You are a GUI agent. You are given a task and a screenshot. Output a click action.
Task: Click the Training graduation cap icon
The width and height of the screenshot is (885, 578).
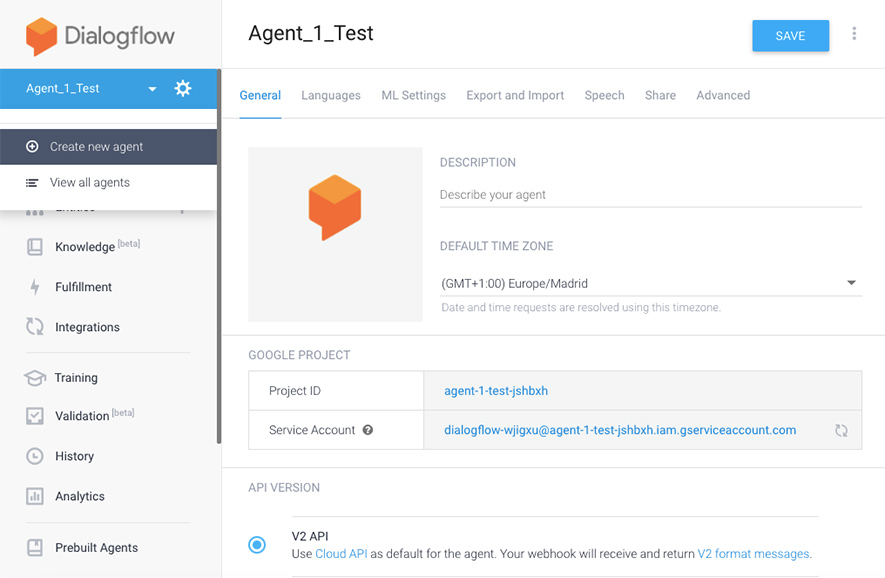point(34,378)
